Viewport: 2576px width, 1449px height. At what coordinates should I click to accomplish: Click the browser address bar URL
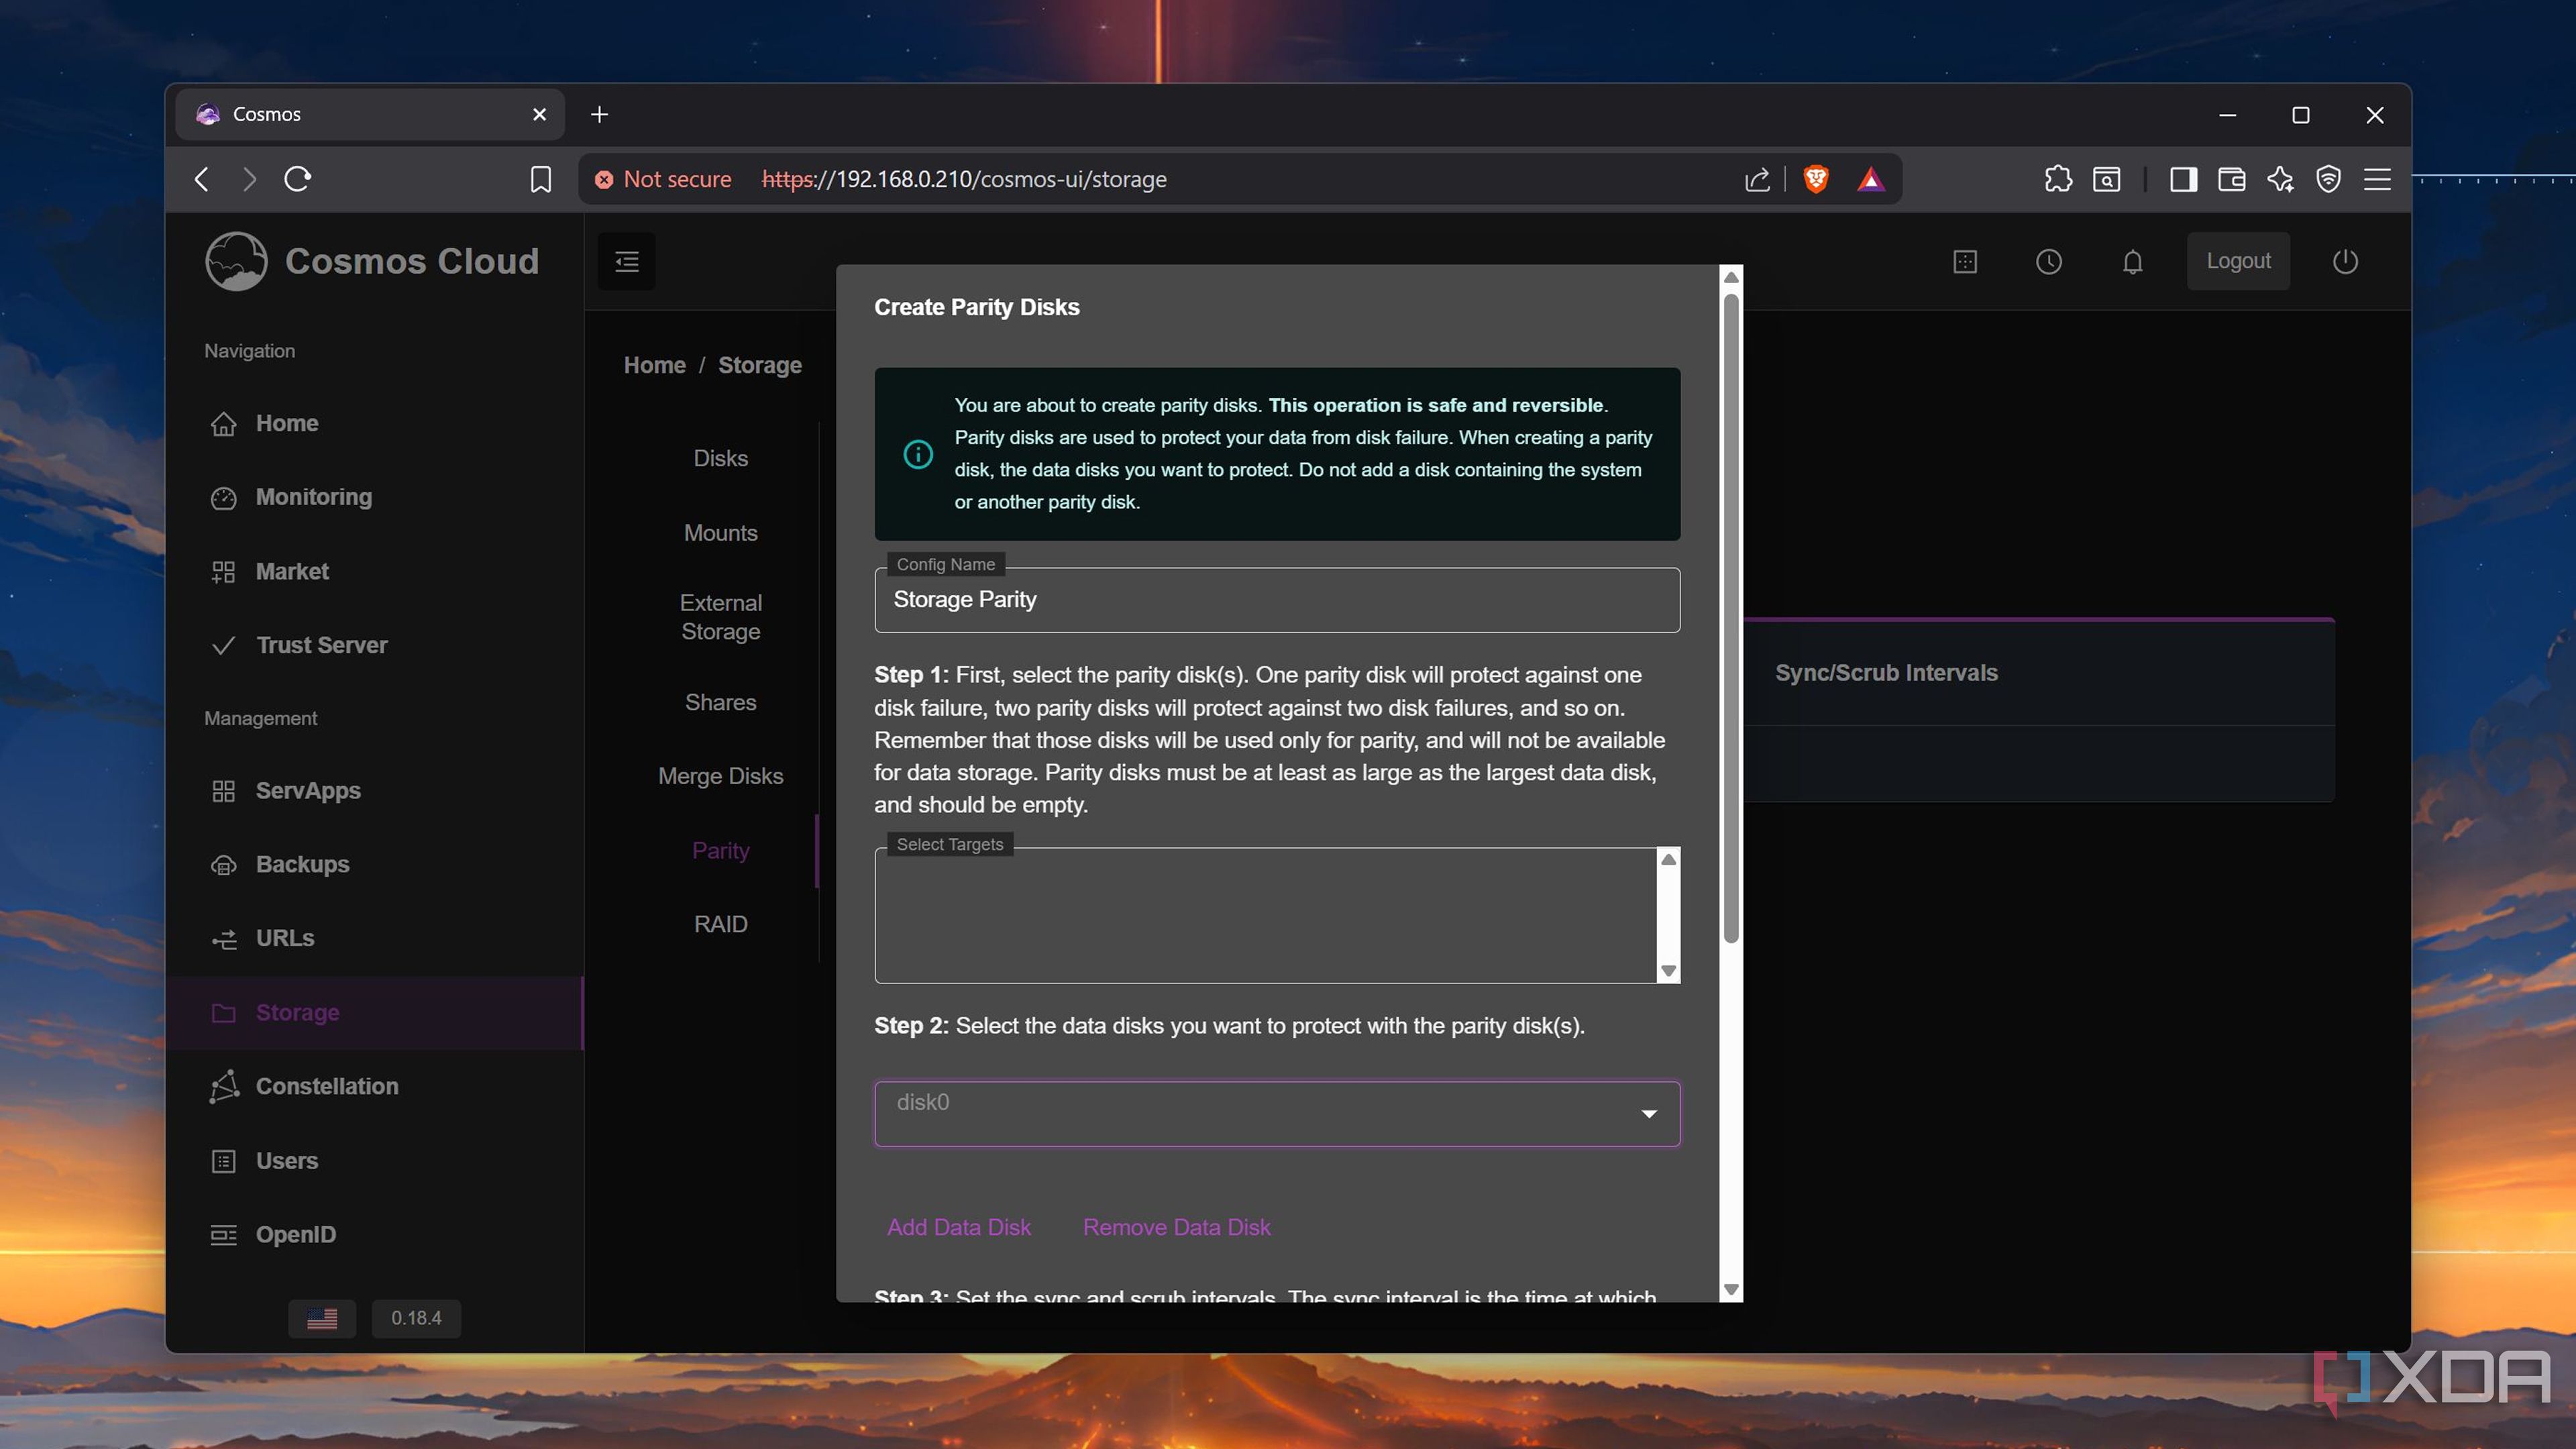pyautogui.click(x=964, y=179)
